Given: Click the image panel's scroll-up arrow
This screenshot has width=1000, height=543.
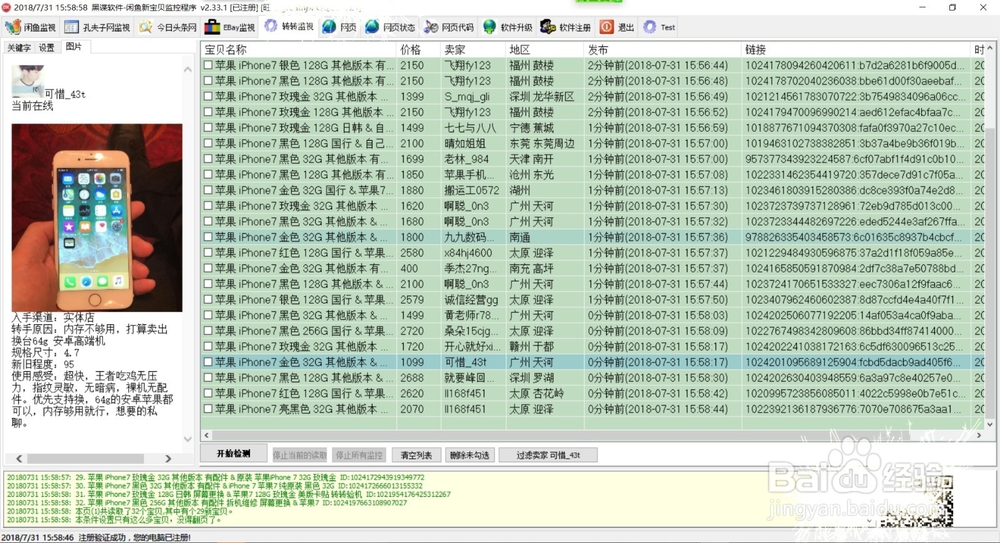Looking at the screenshot, I should tap(188, 70).
